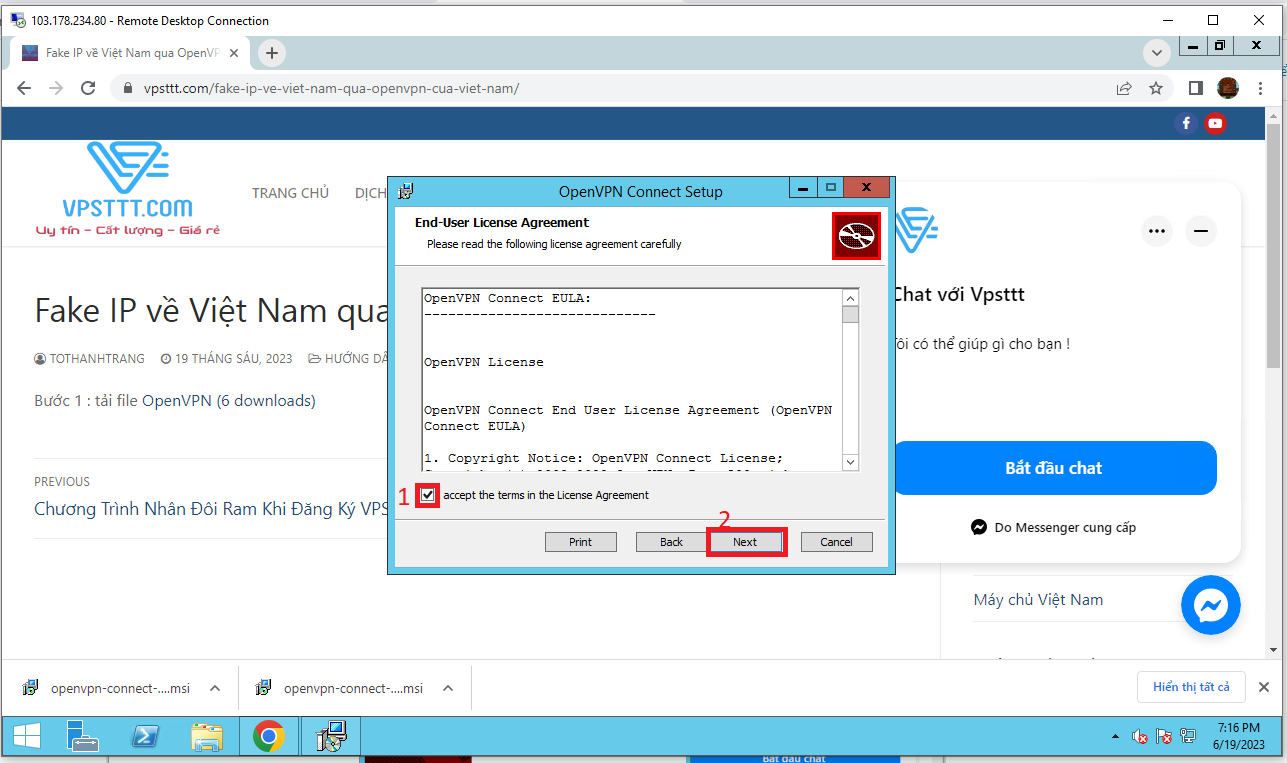1287x763 pixels.
Task: Open TRANG CHỦ menu item
Action: 290,193
